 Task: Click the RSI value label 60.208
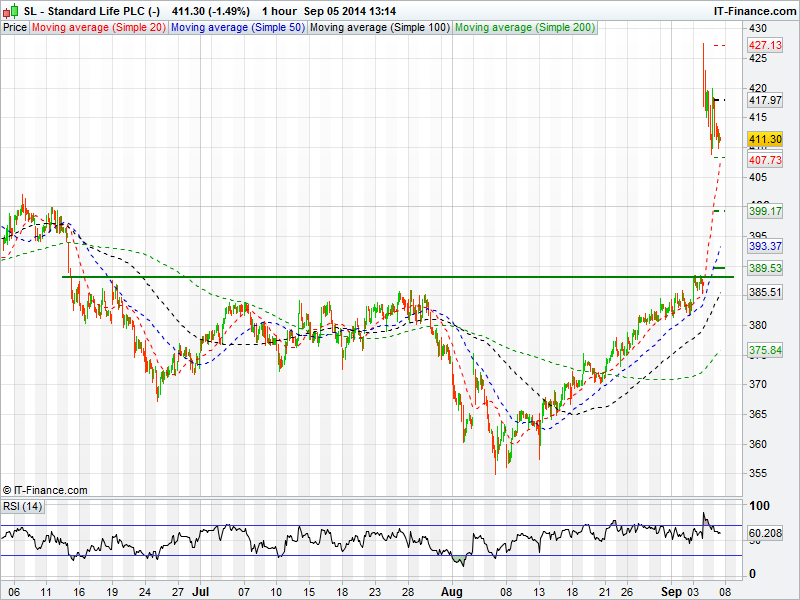(x=765, y=532)
